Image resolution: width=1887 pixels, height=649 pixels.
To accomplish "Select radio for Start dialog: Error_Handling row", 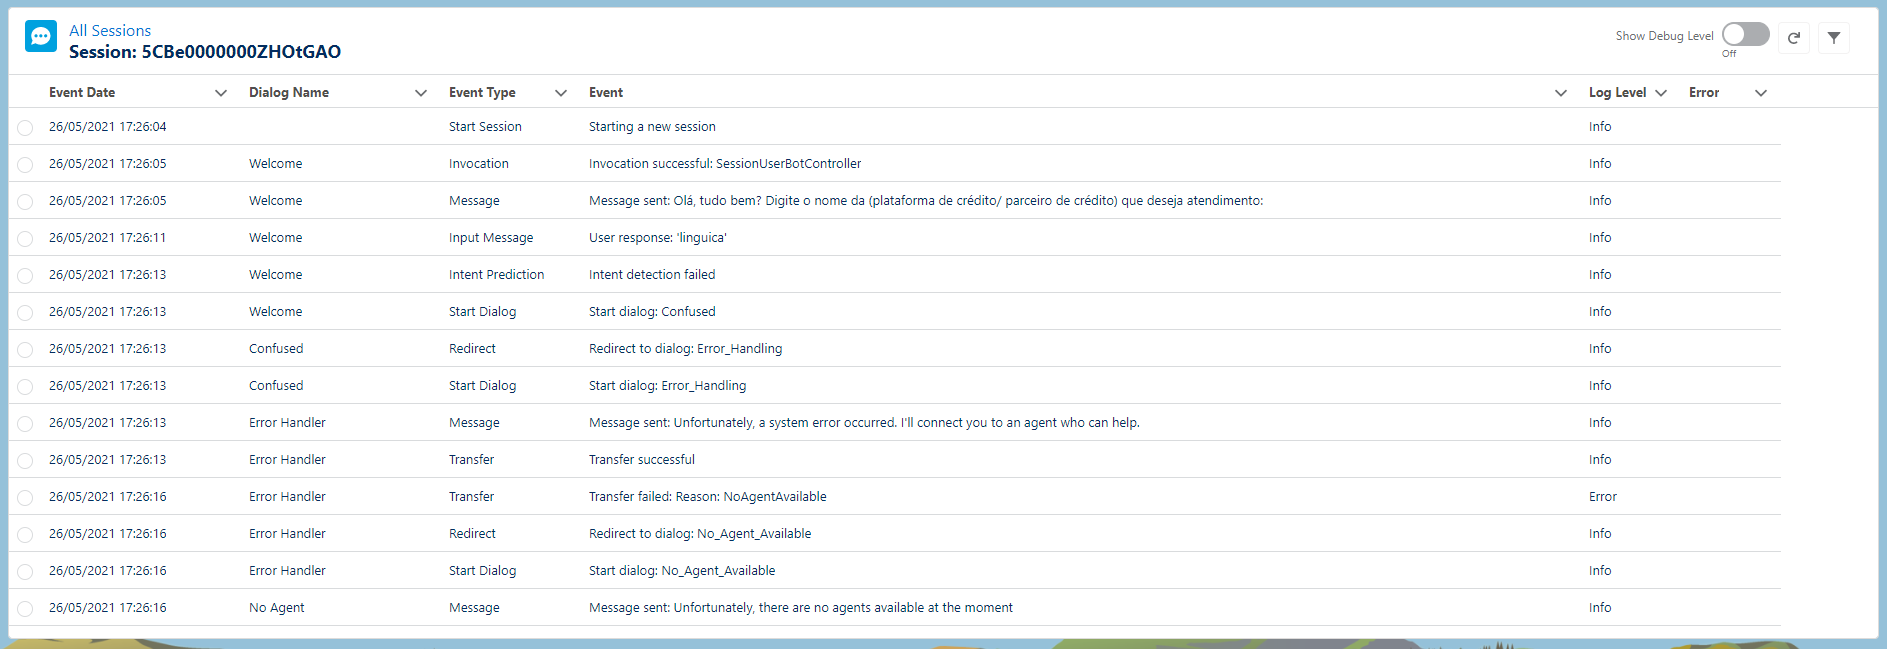I will tap(25, 387).
